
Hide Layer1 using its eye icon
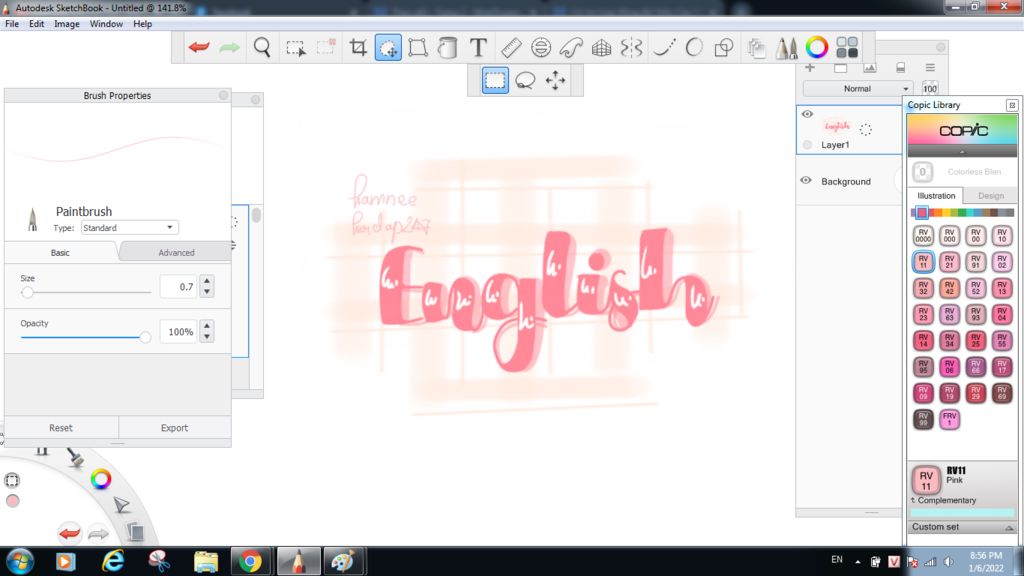pos(807,114)
